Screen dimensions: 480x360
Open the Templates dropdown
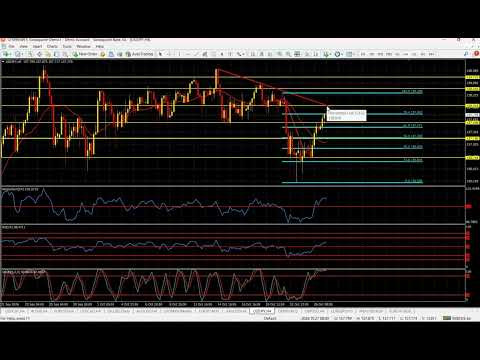point(350,54)
